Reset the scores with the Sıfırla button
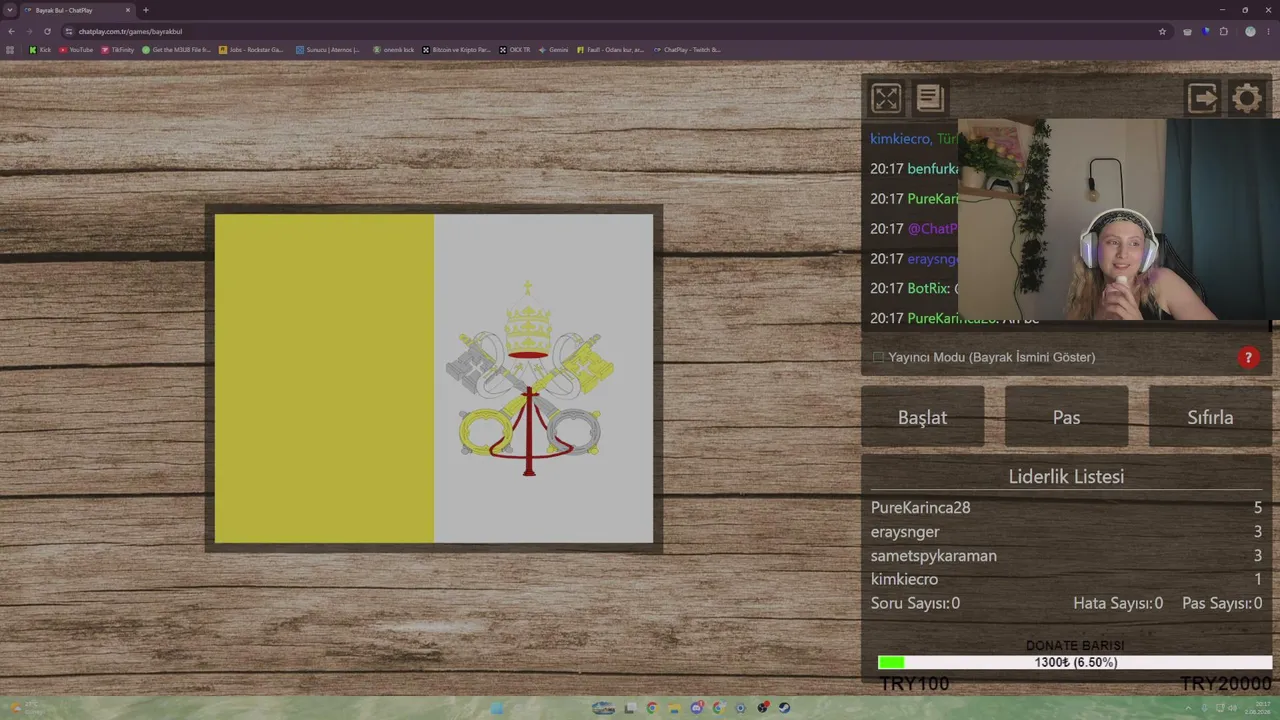Viewport: 1280px width, 720px height. click(x=1210, y=417)
